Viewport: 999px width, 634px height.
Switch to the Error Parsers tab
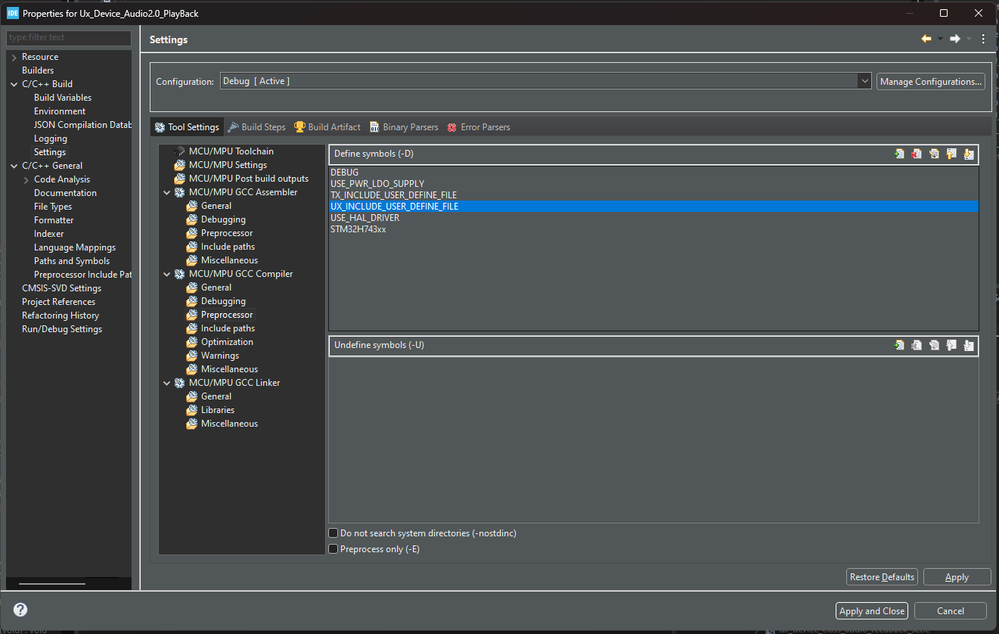pyautogui.click(x=478, y=127)
